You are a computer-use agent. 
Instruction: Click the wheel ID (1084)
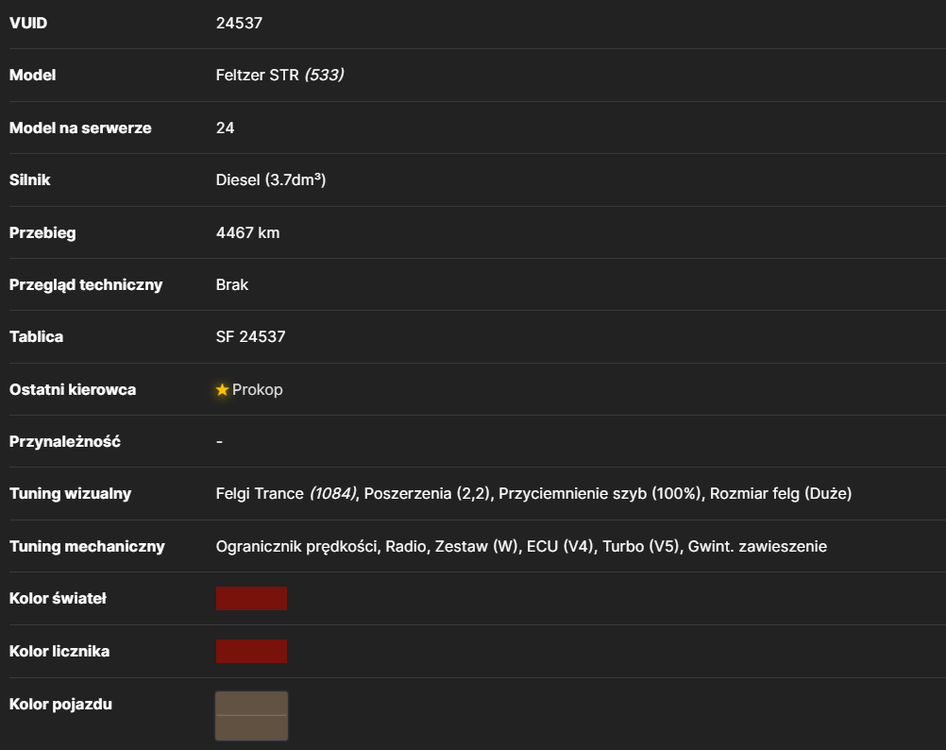333,494
